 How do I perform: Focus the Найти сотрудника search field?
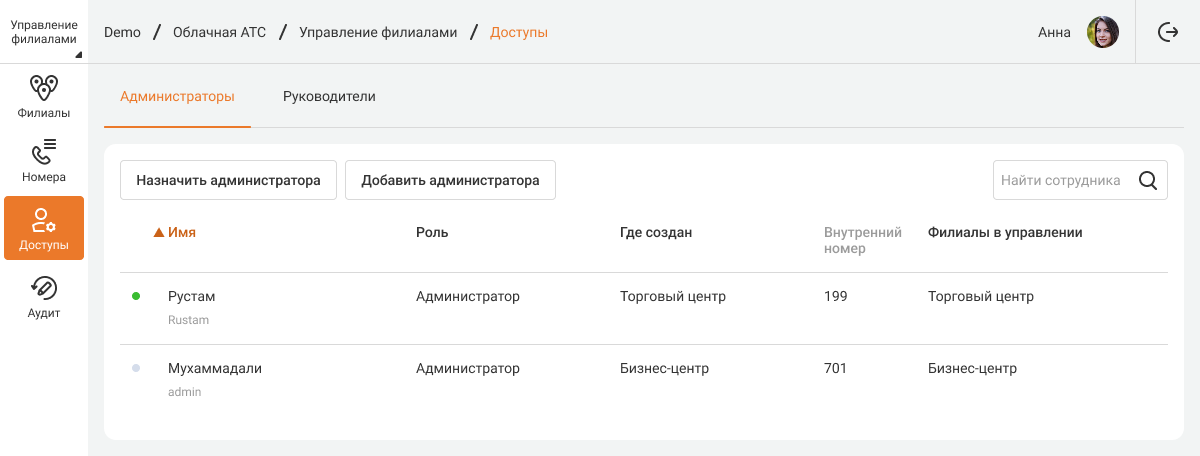point(1060,181)
